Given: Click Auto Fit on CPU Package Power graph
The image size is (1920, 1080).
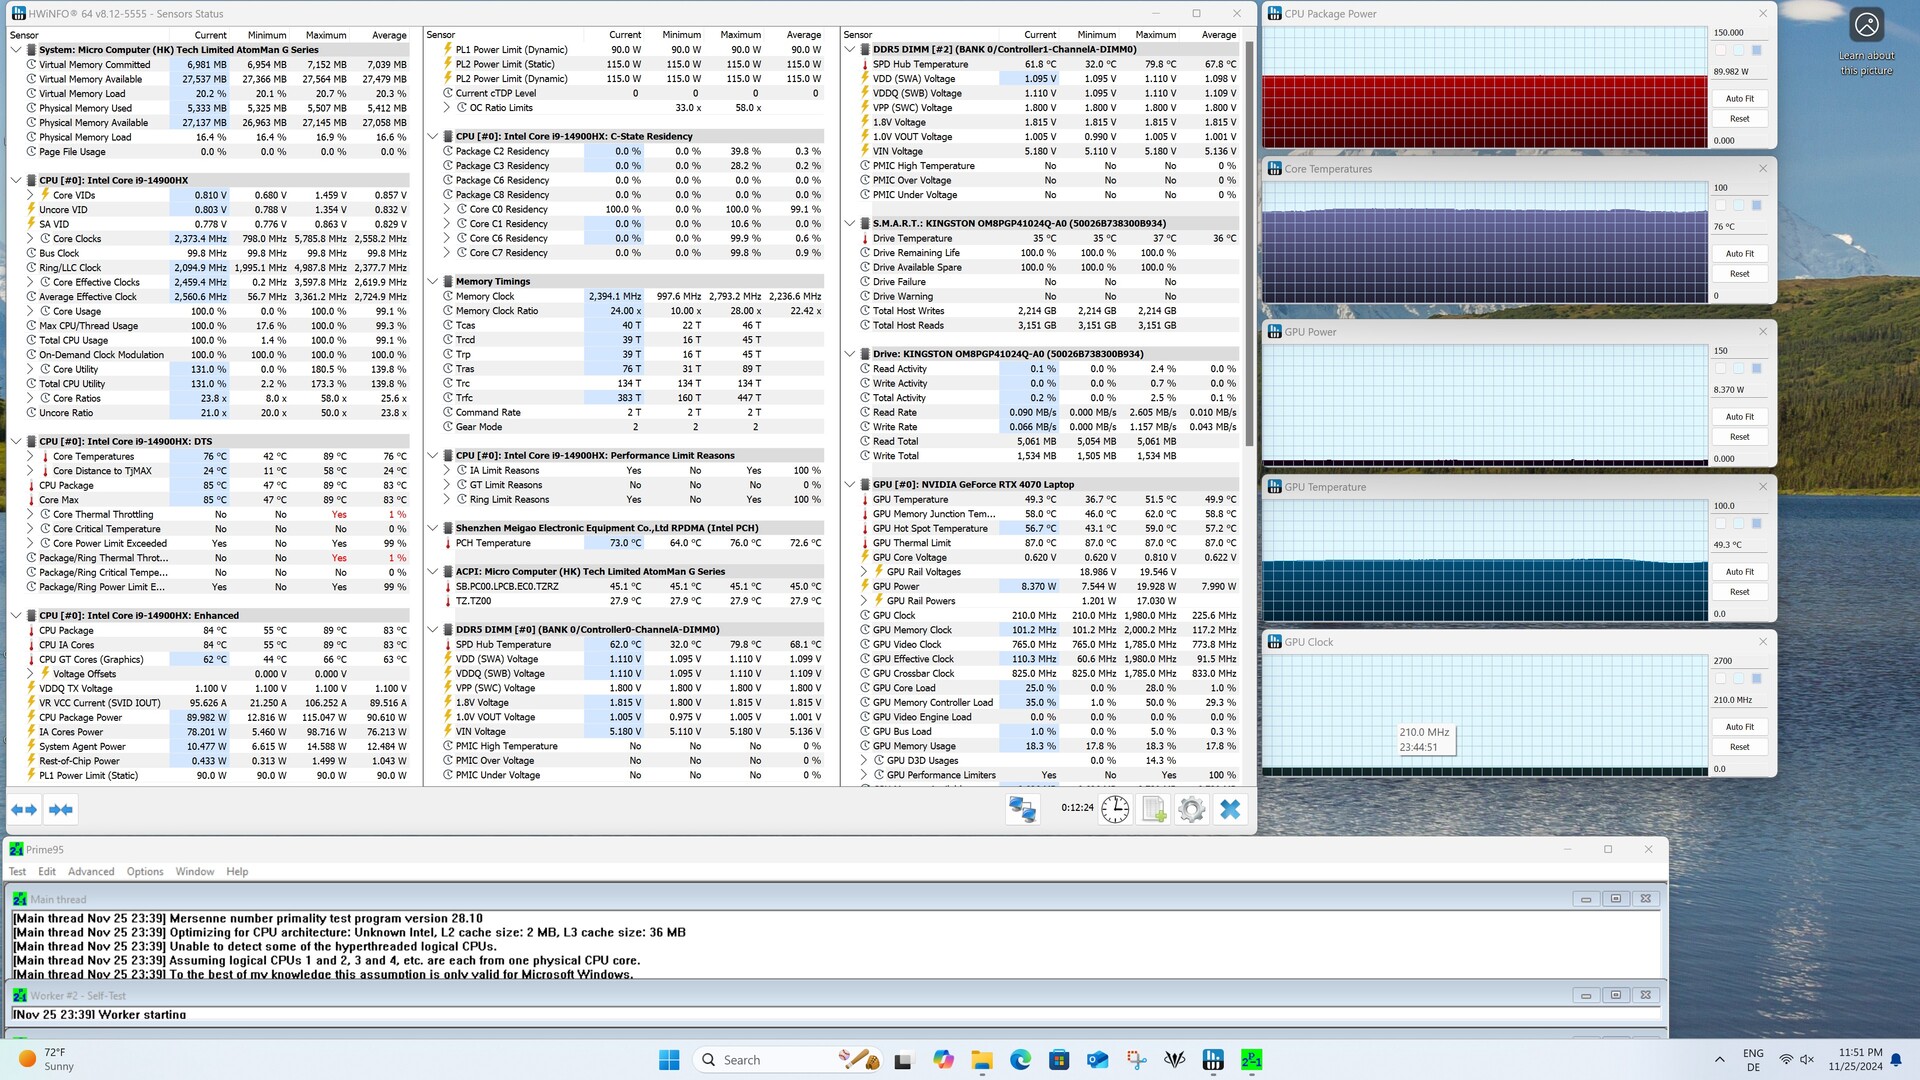Looking at the screenshot, I should 1739,98.
